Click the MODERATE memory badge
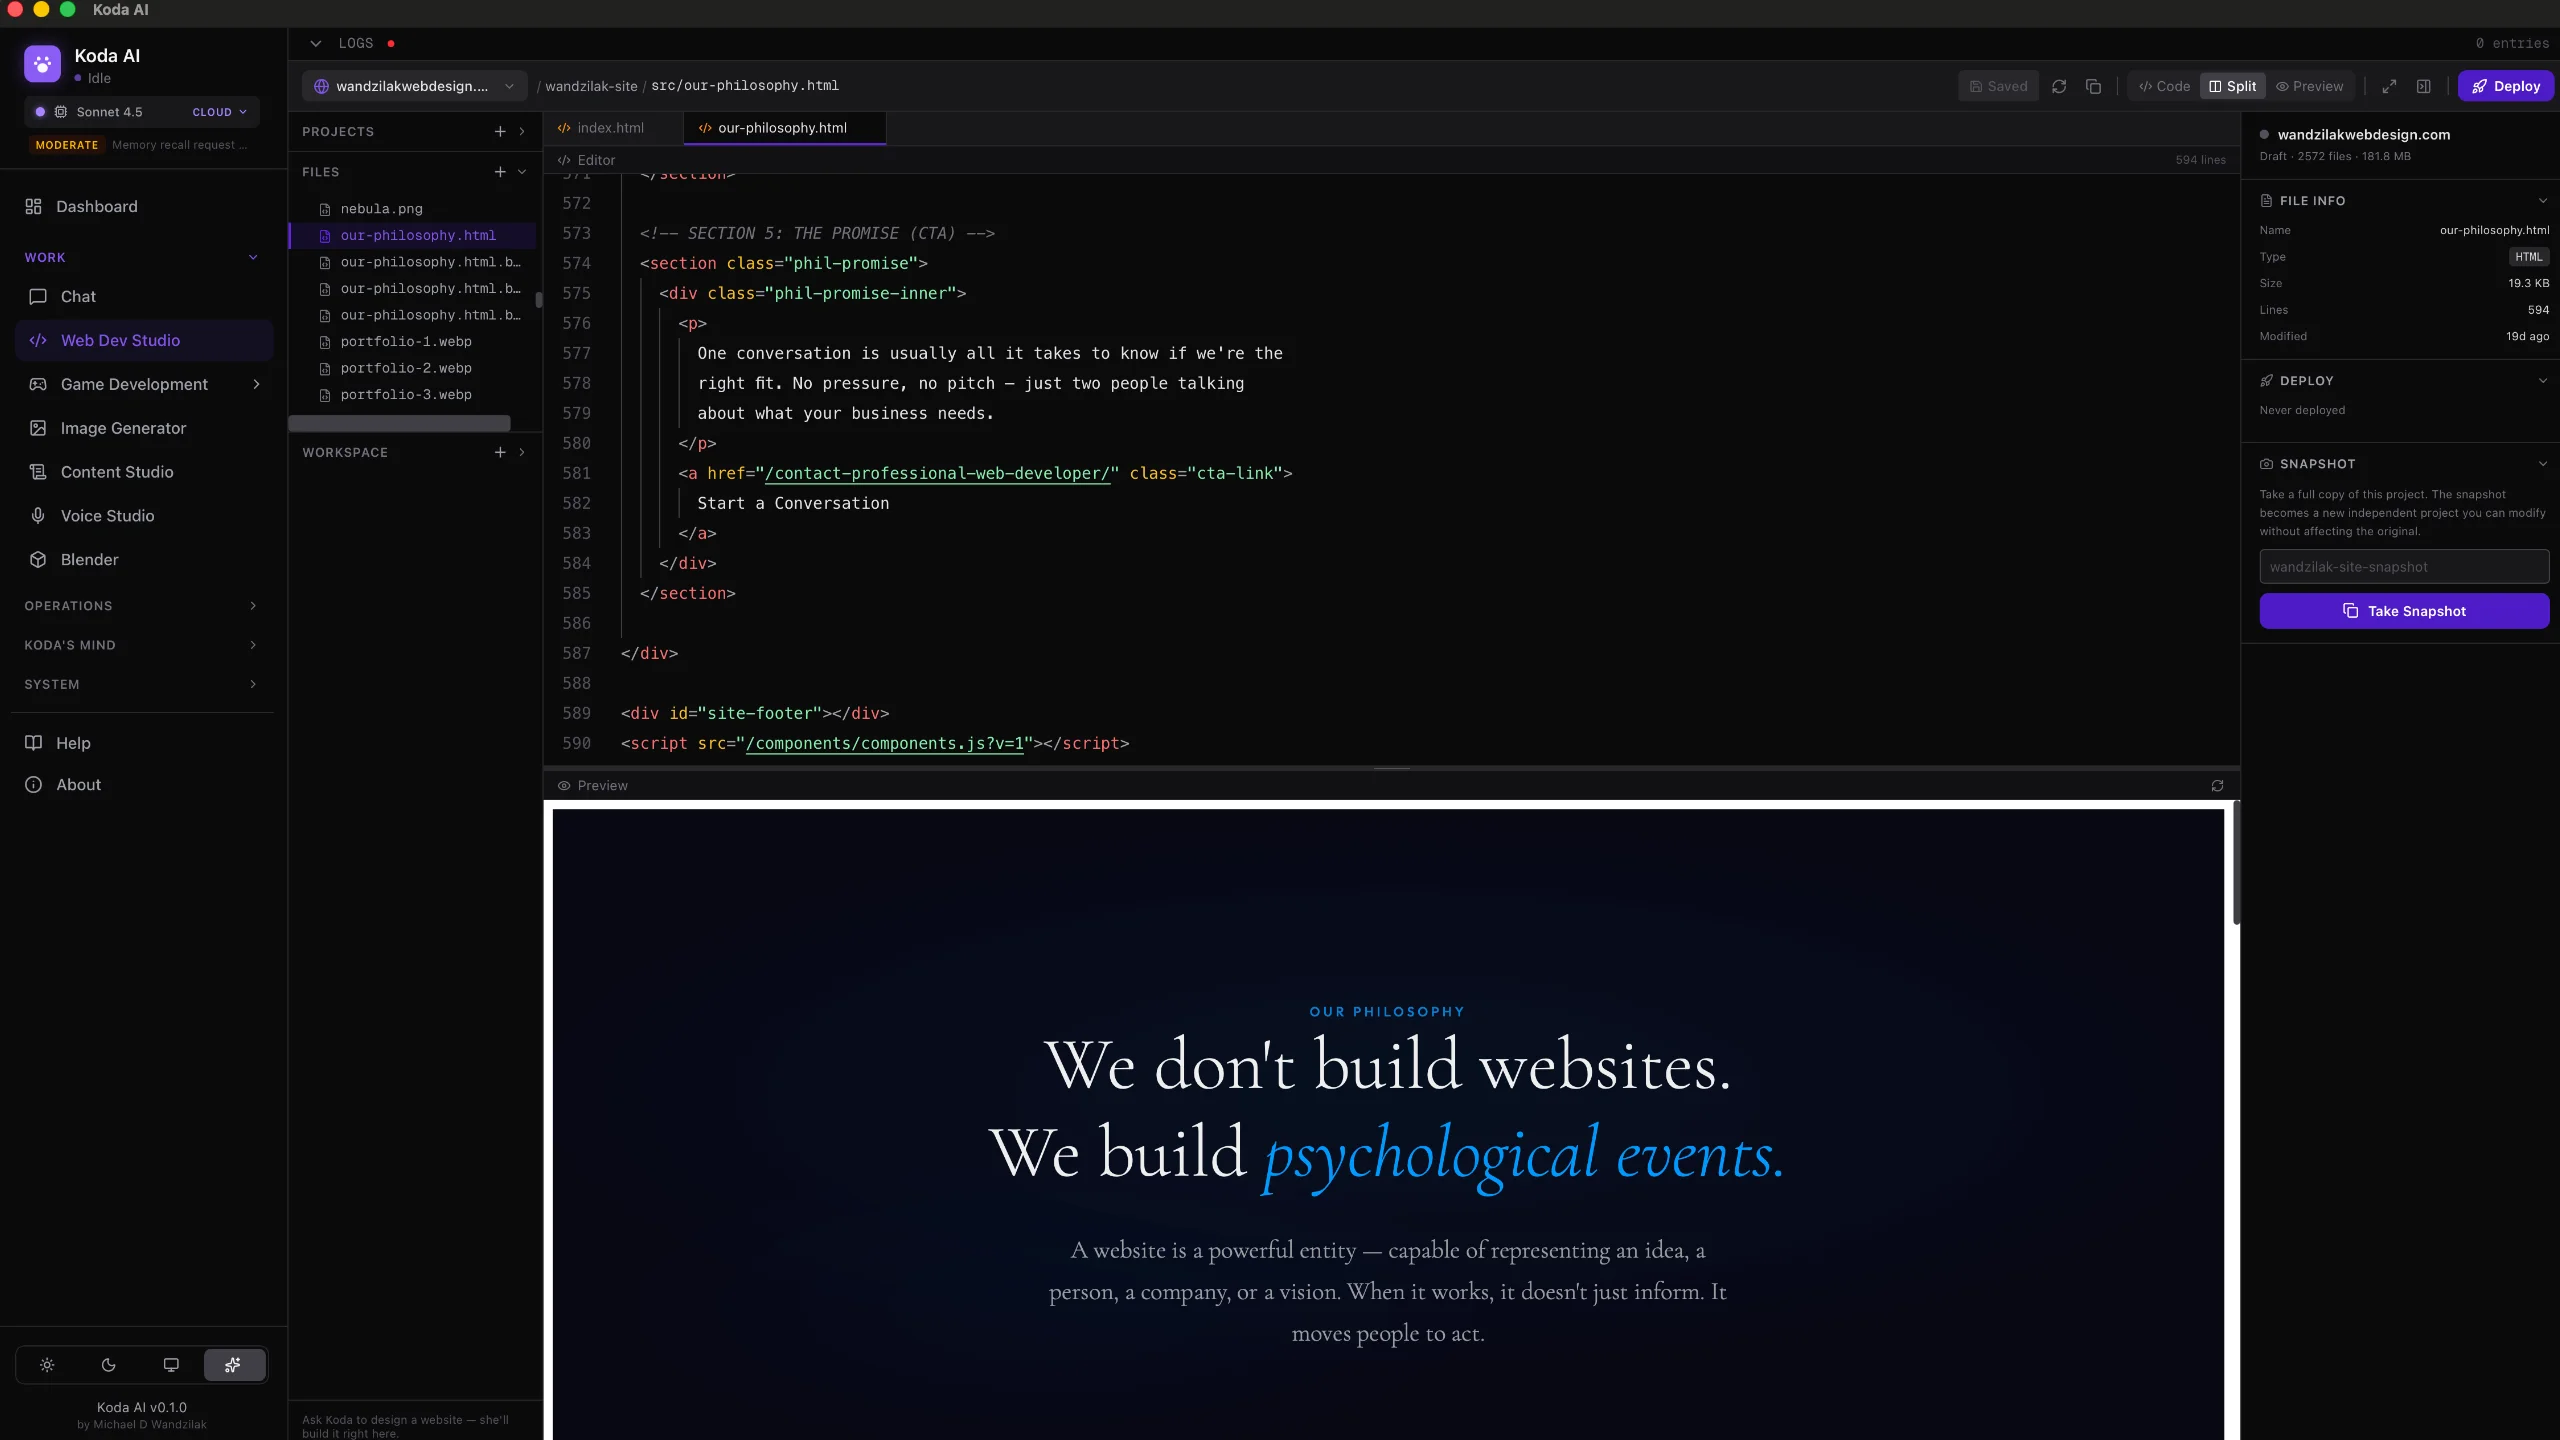2560x1440 pixels. [x=66, y=145]
